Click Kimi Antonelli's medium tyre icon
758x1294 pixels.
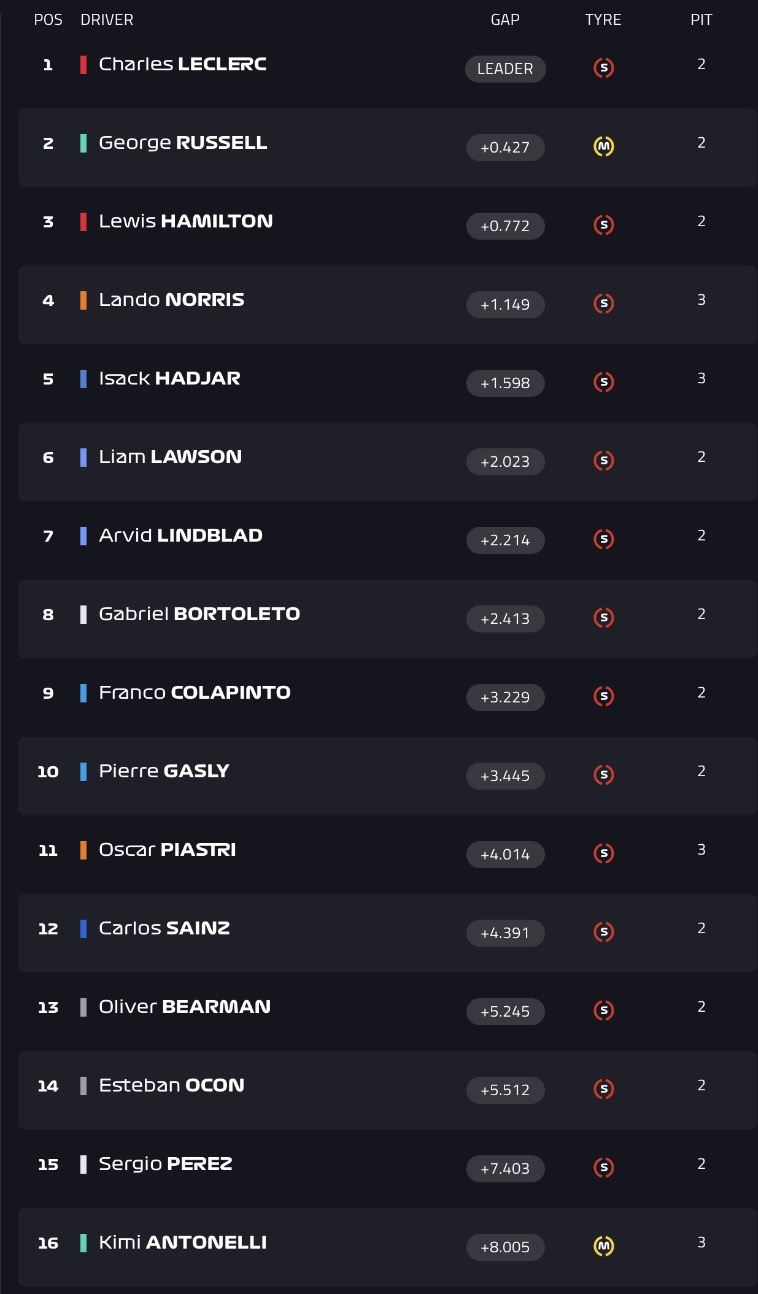603,1247
